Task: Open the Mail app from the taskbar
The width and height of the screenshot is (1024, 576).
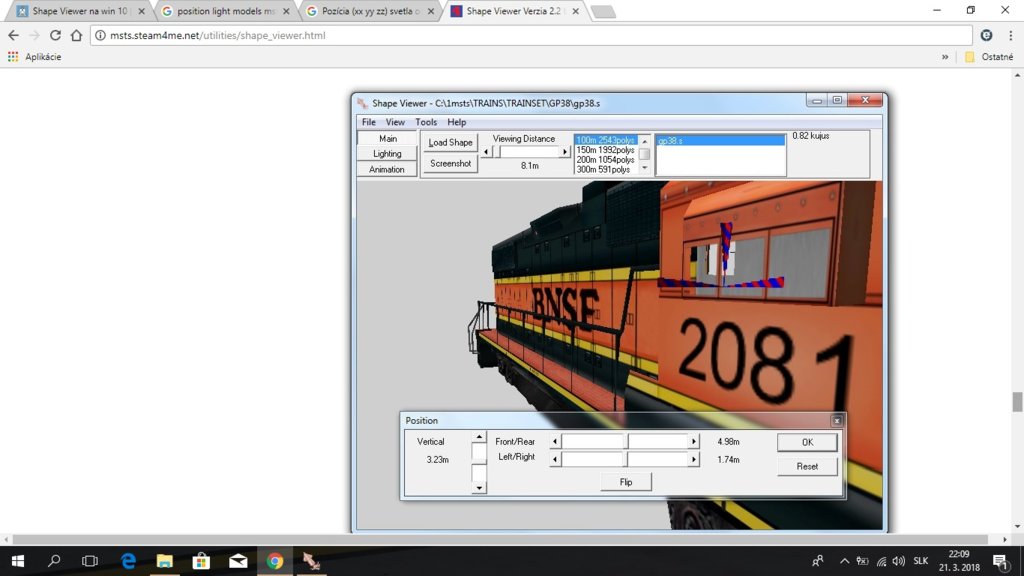Action: (x=237, y=561)
